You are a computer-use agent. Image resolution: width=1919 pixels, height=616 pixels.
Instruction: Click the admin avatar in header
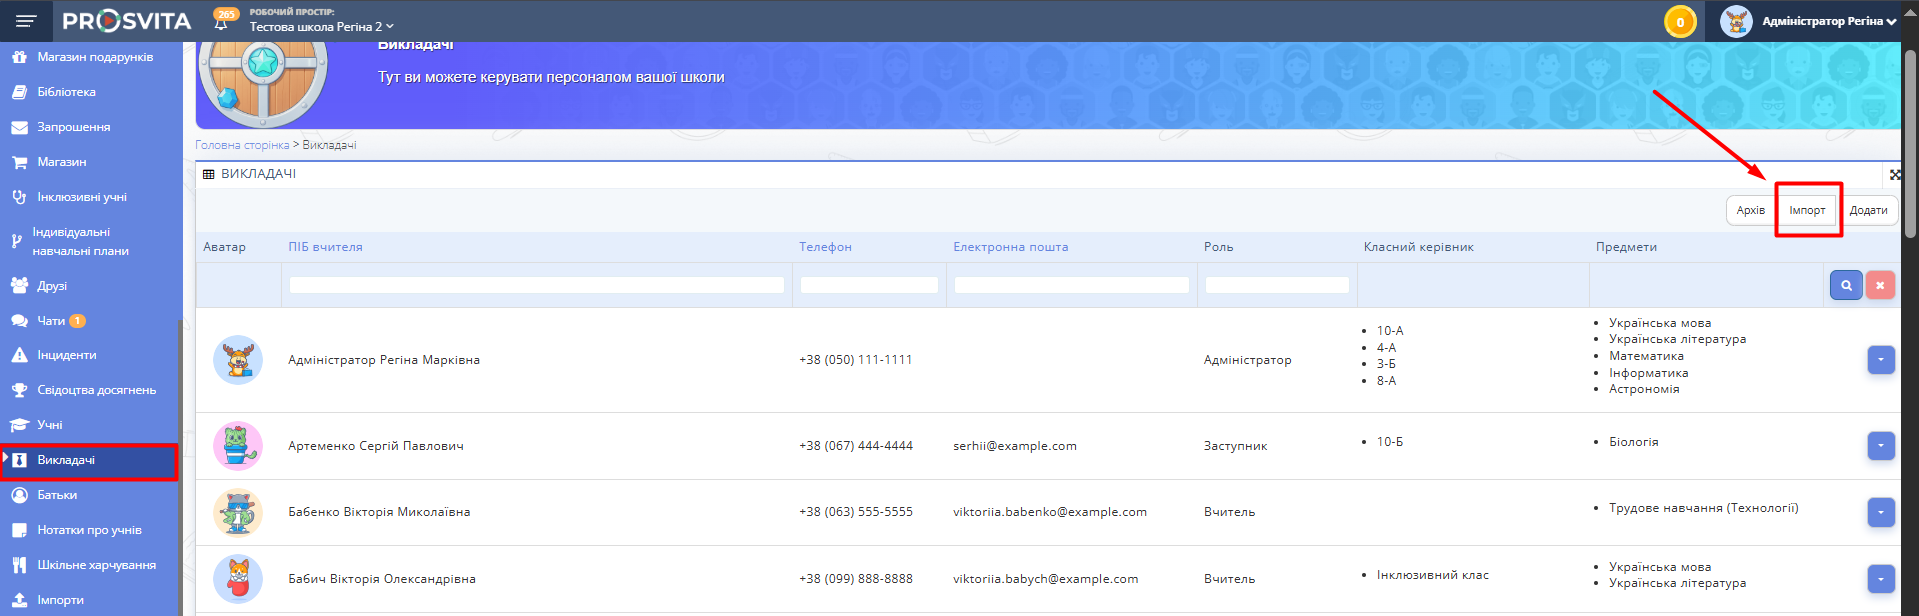(x=1737, y=21)
